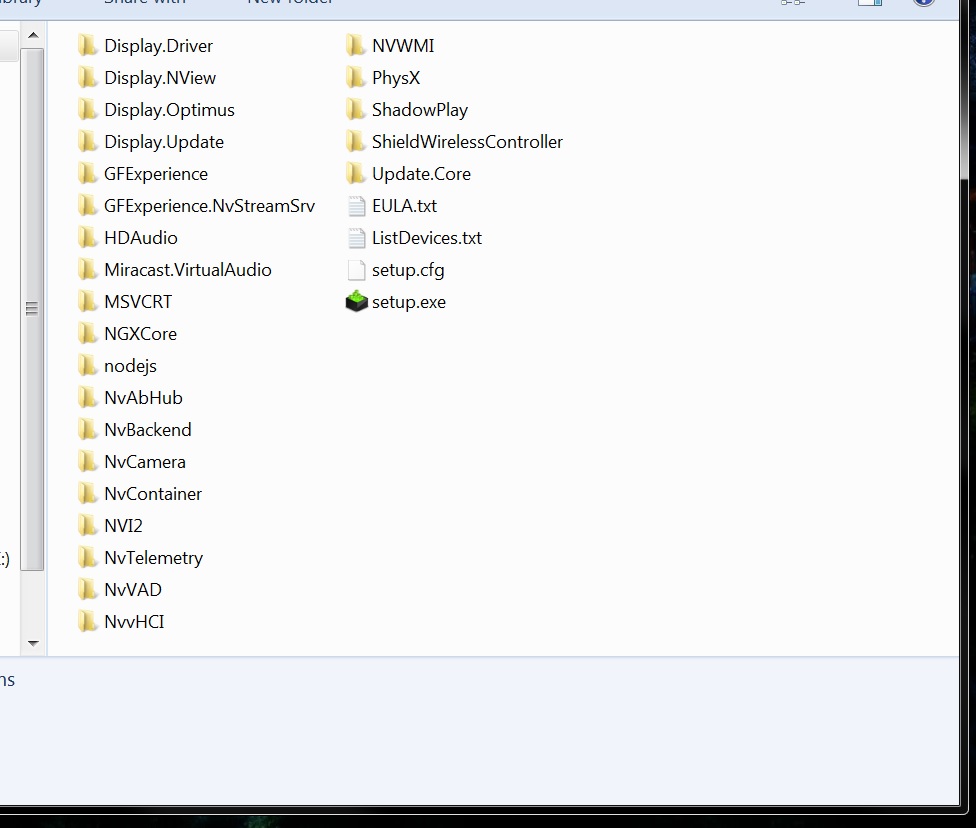The image size is (976, 828).
Task: Select the PhysX folder icon
Action: click(x=355, y=78)
